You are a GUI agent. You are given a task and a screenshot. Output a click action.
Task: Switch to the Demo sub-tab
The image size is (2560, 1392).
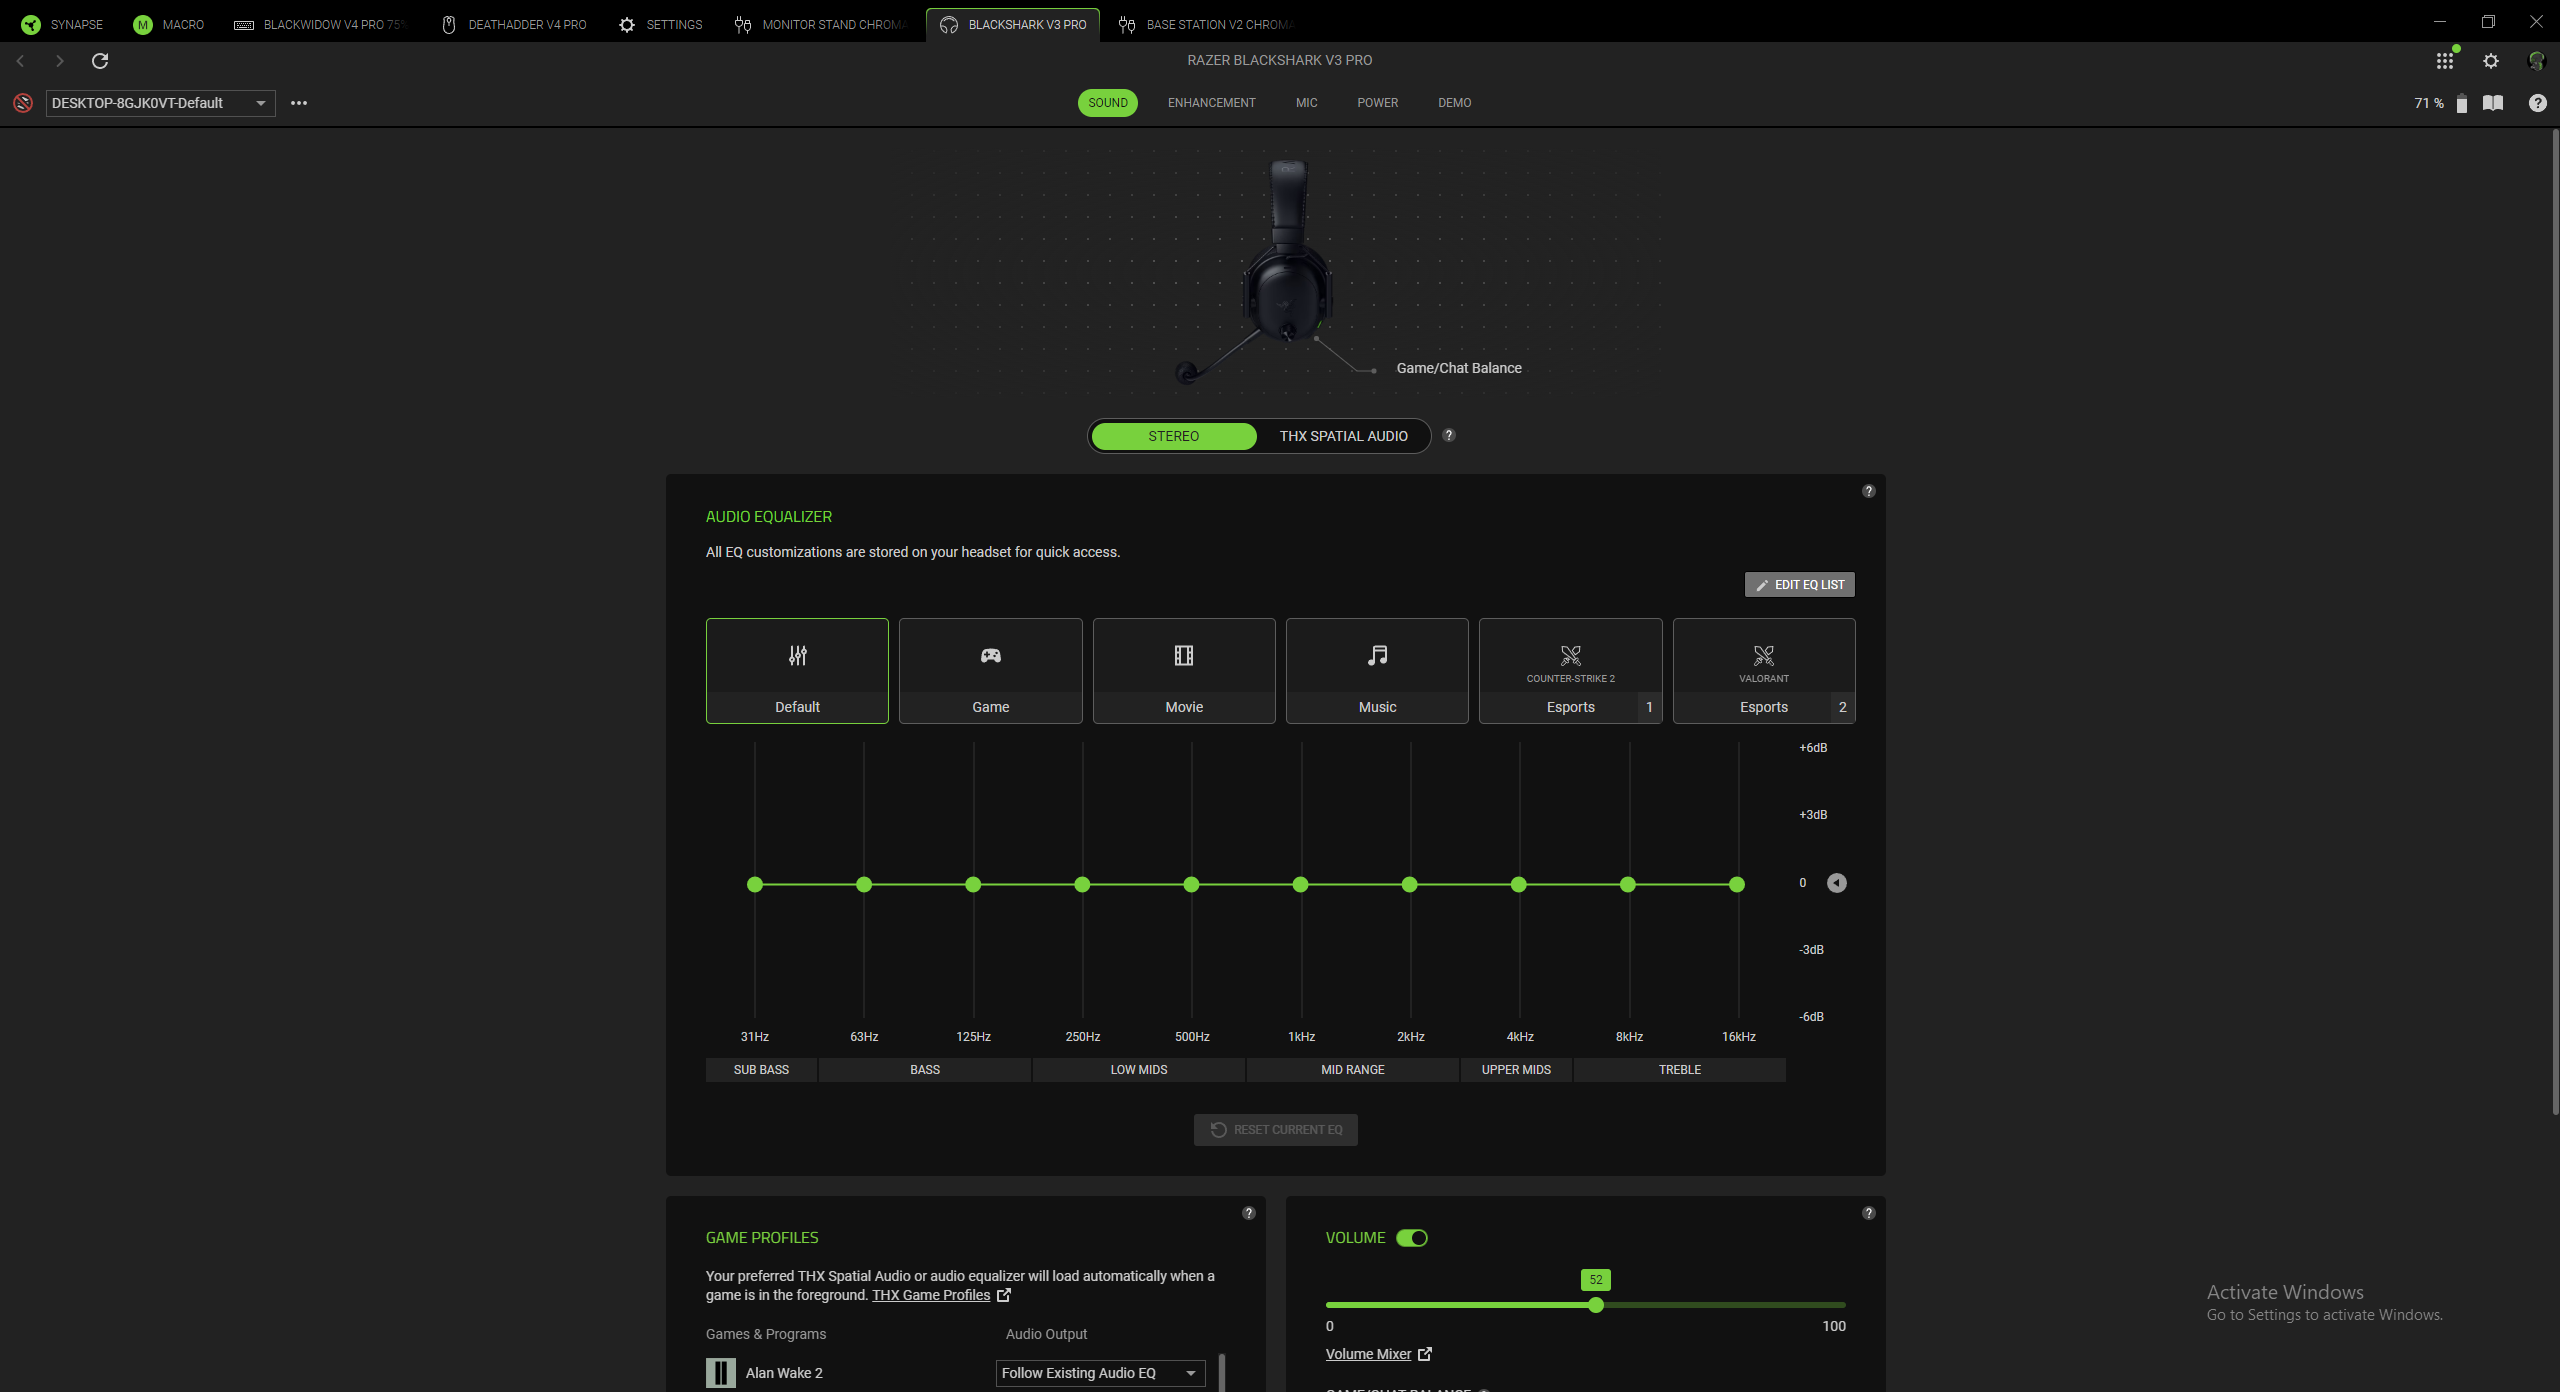1454,103
